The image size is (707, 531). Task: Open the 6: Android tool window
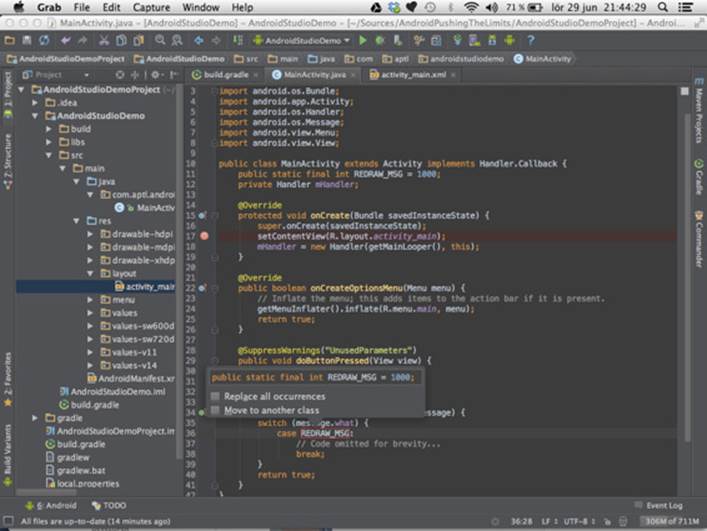pyautogui.click(x=50, y=505)
